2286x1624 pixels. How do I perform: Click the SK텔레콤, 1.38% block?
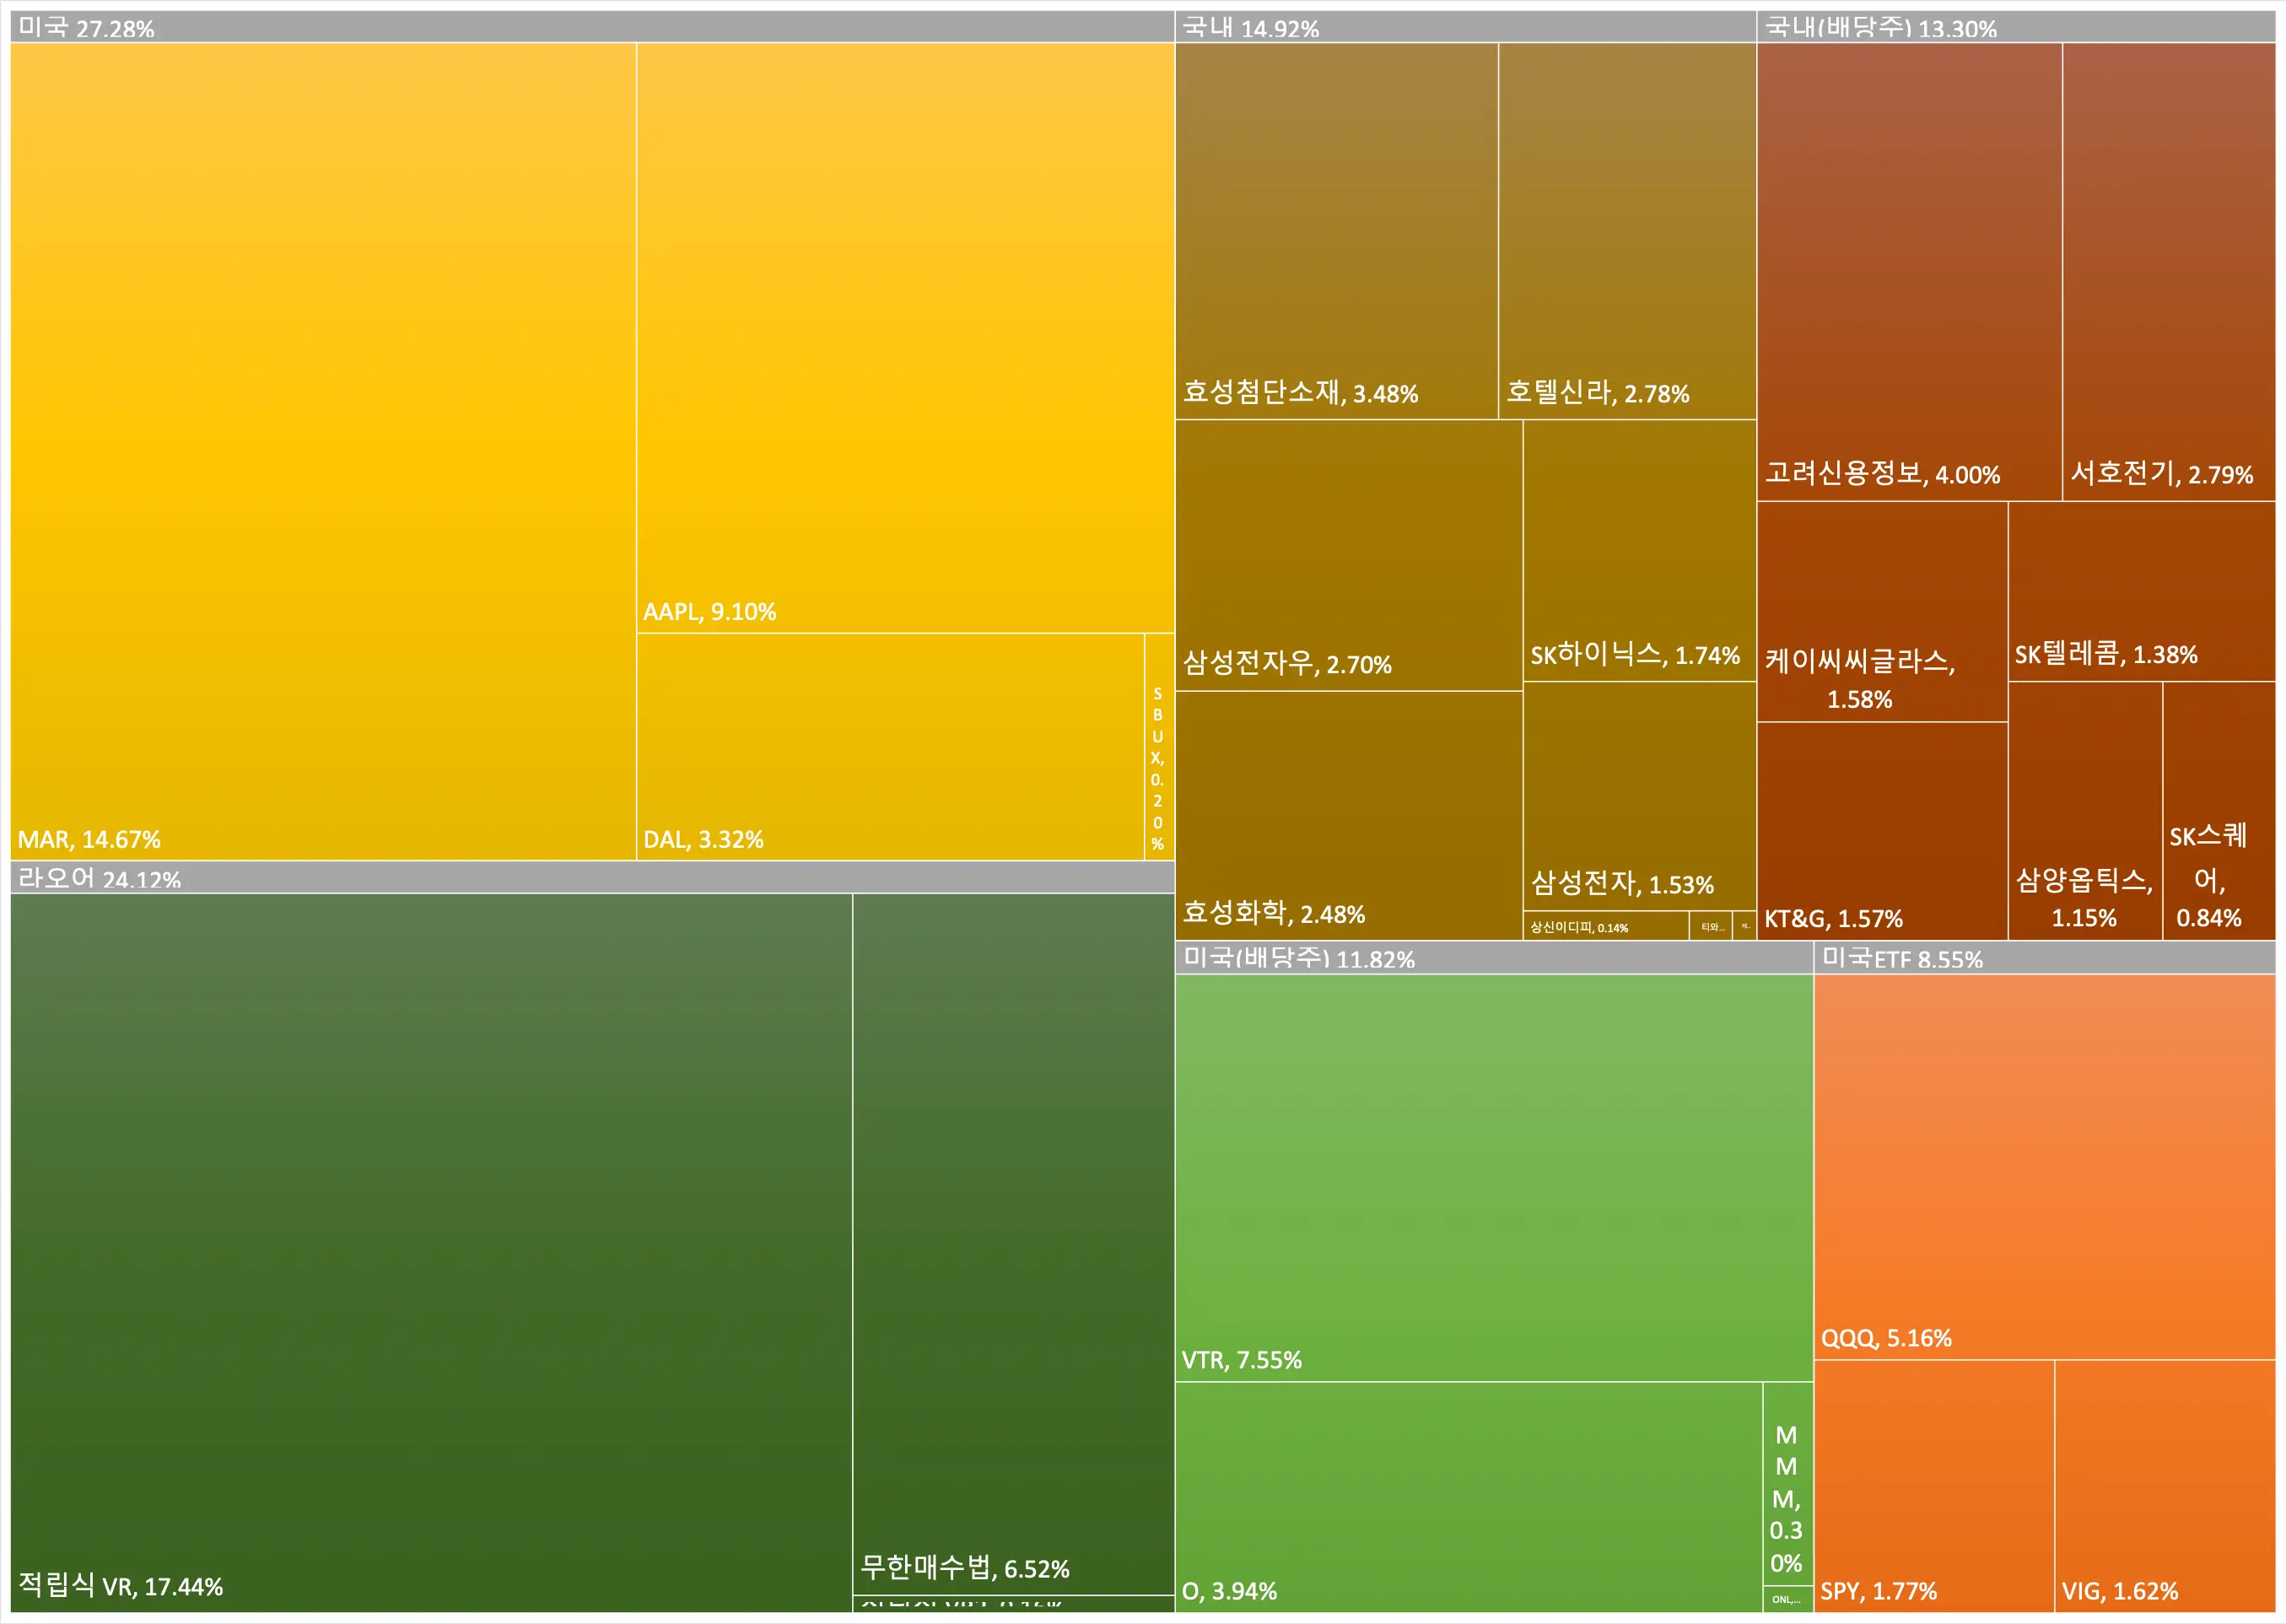coord(2142,591)
